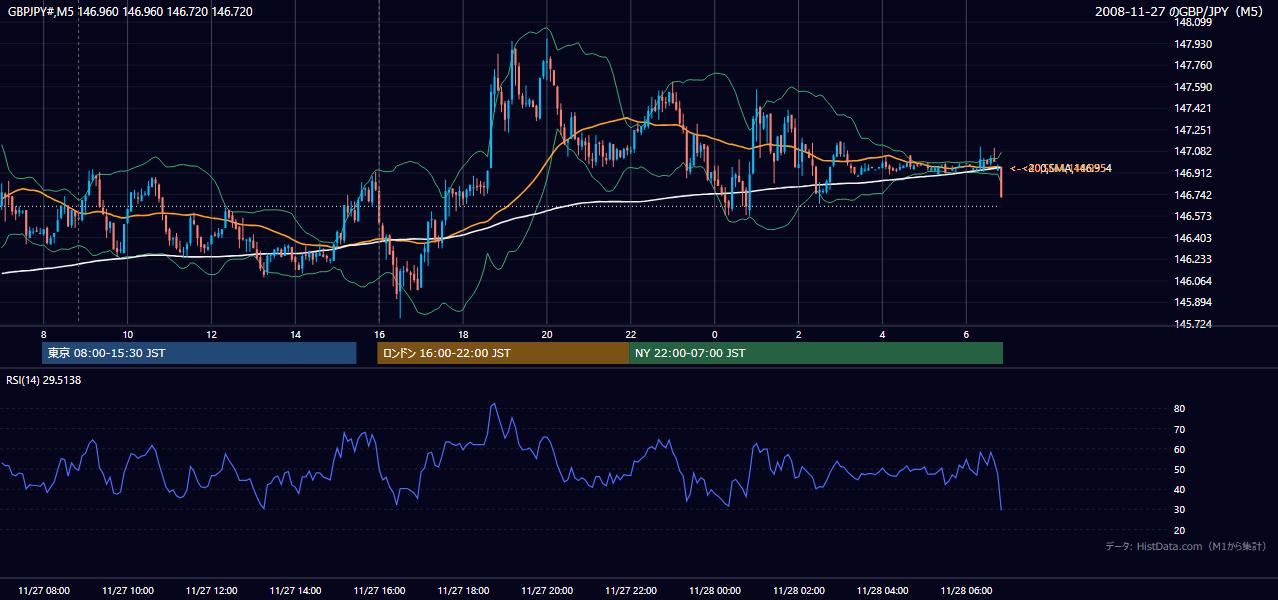Click hour label 6 on chart time axis
Viewport: 1278px width, 600px height.
point(966,334)
